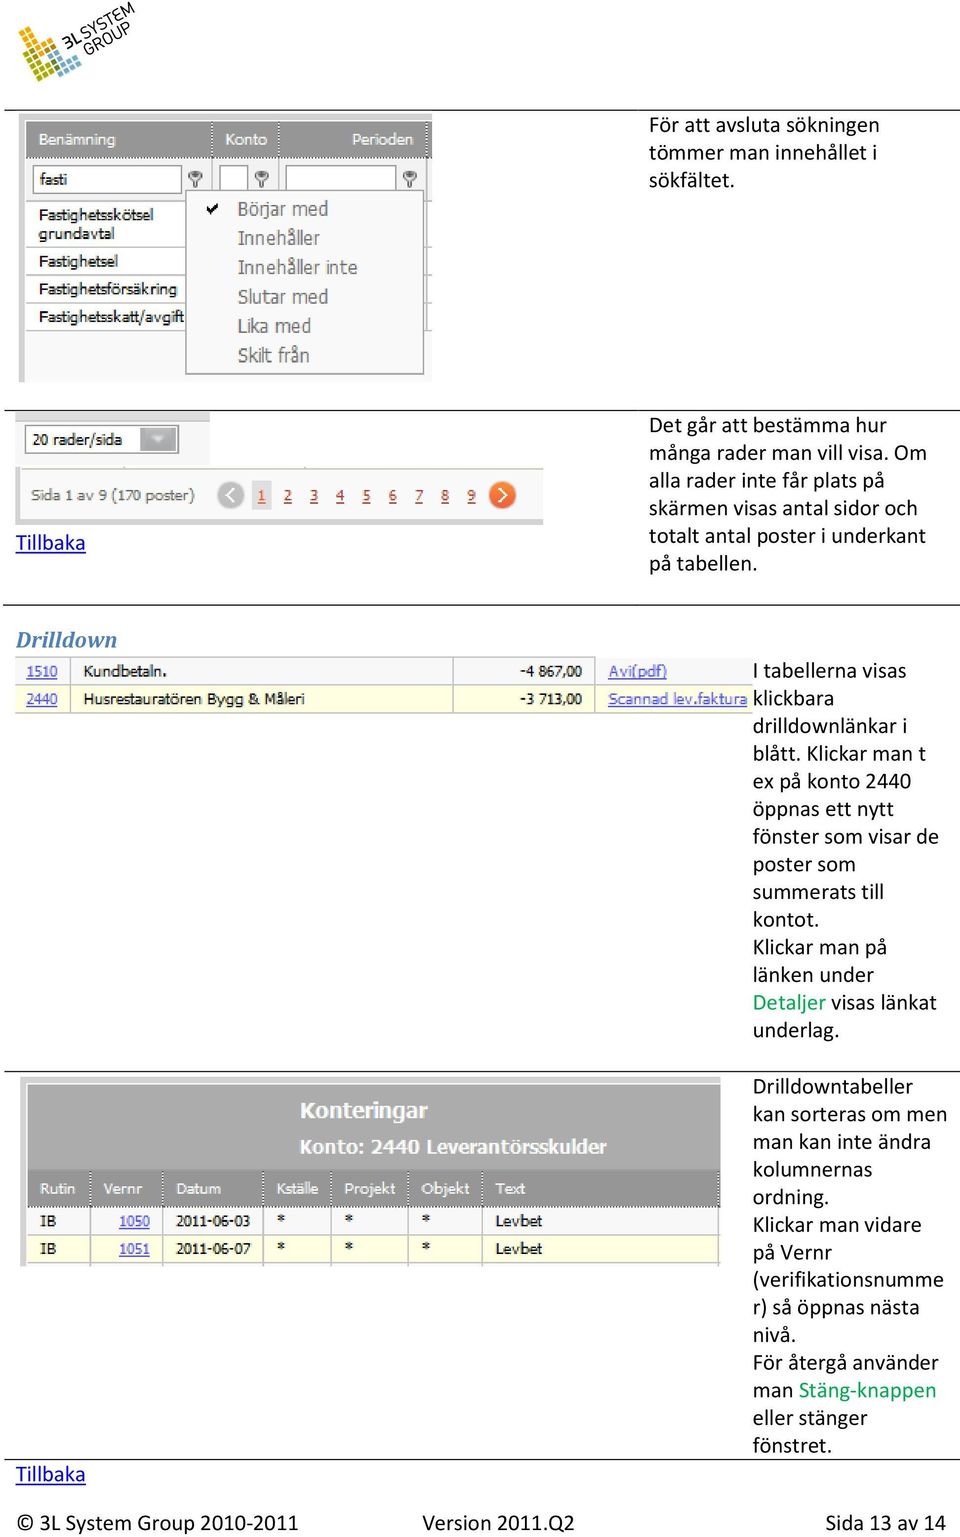960x1537 pixels.
Task: Click the Tillbaka link above the Drilldown heading
Action: click(51, 543)
